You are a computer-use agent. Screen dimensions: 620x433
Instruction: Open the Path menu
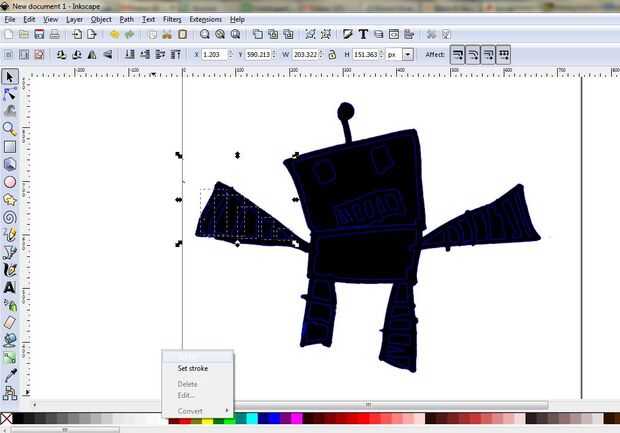[127, 19]
